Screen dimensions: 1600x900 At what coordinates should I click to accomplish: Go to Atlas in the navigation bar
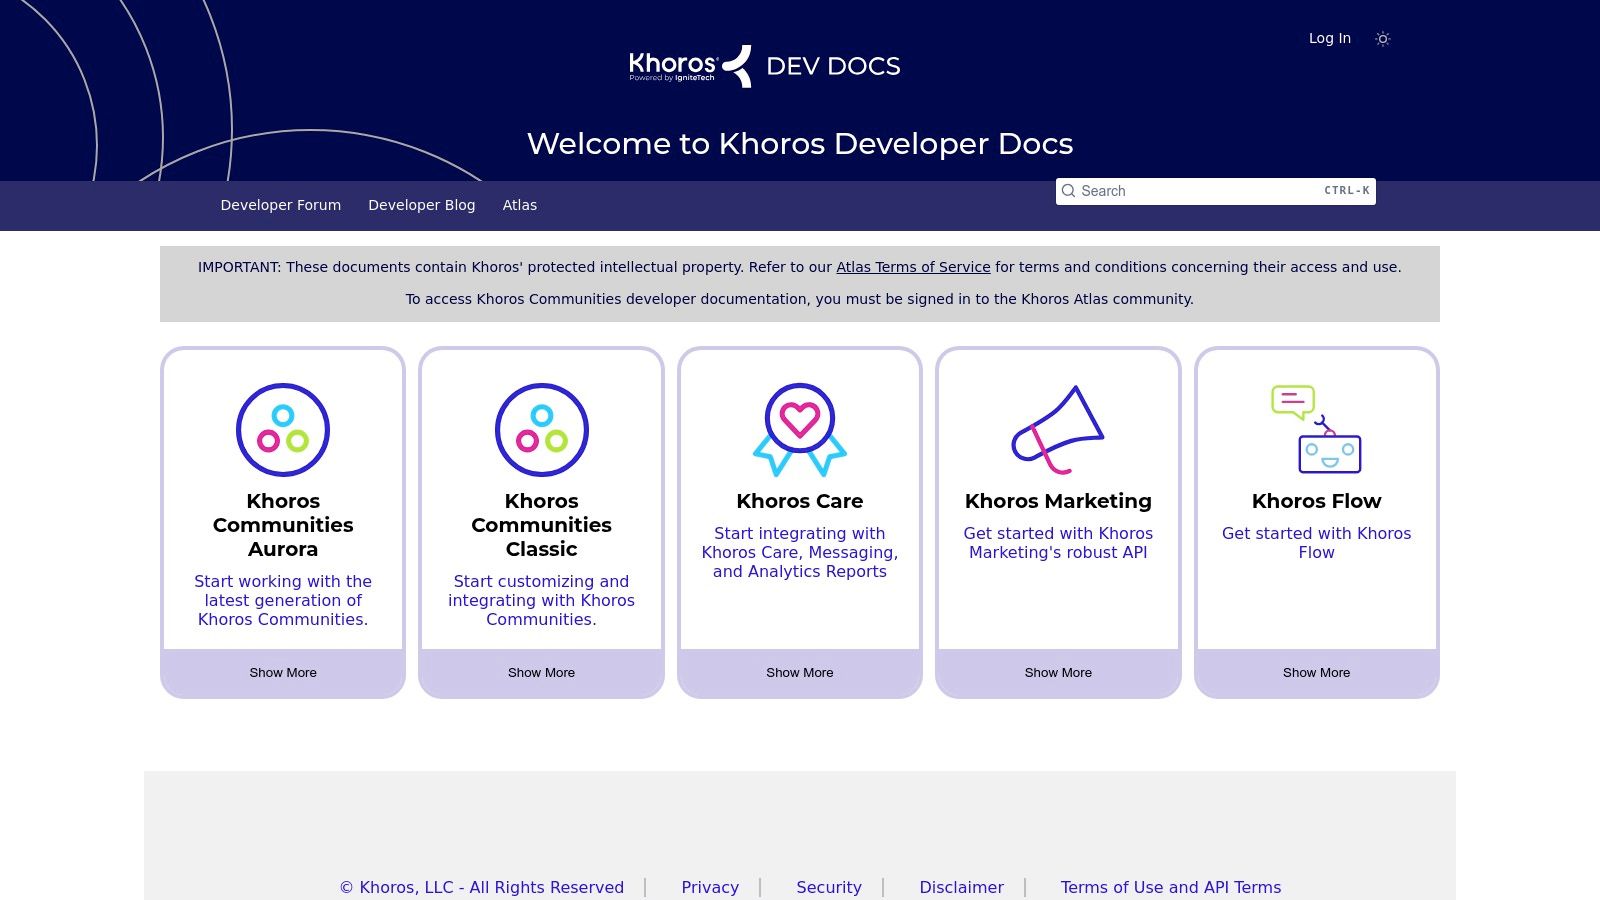pyautogui.click(x=519, y=205)
